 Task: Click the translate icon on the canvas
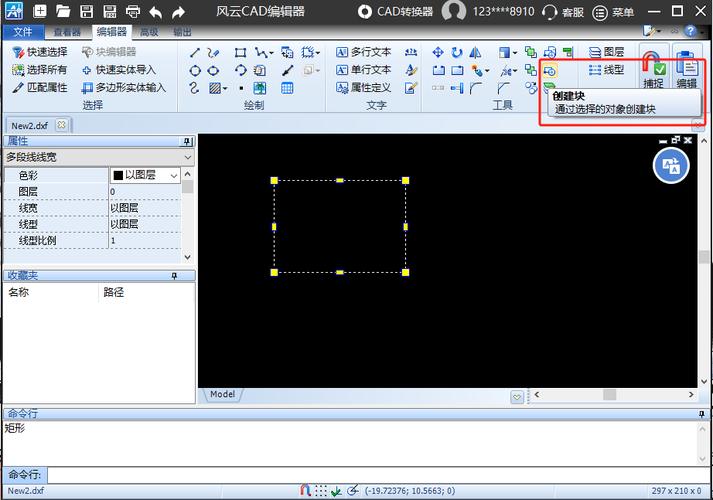(x=671, y=166)
